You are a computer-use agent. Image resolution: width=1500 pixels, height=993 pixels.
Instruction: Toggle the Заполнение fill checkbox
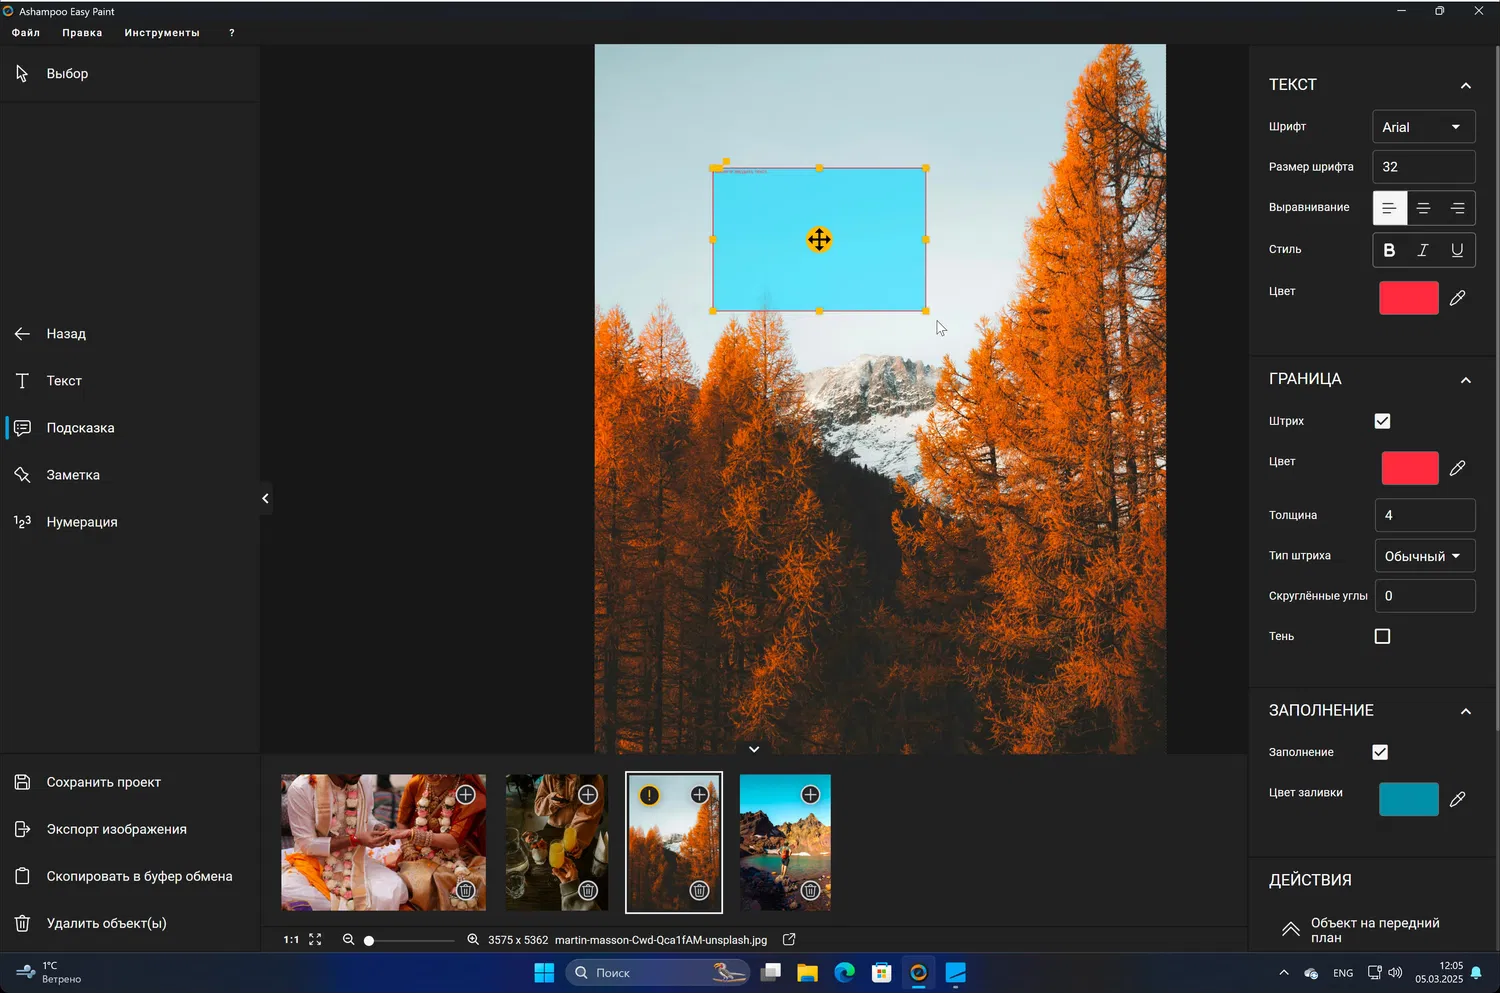[1380, 752]
